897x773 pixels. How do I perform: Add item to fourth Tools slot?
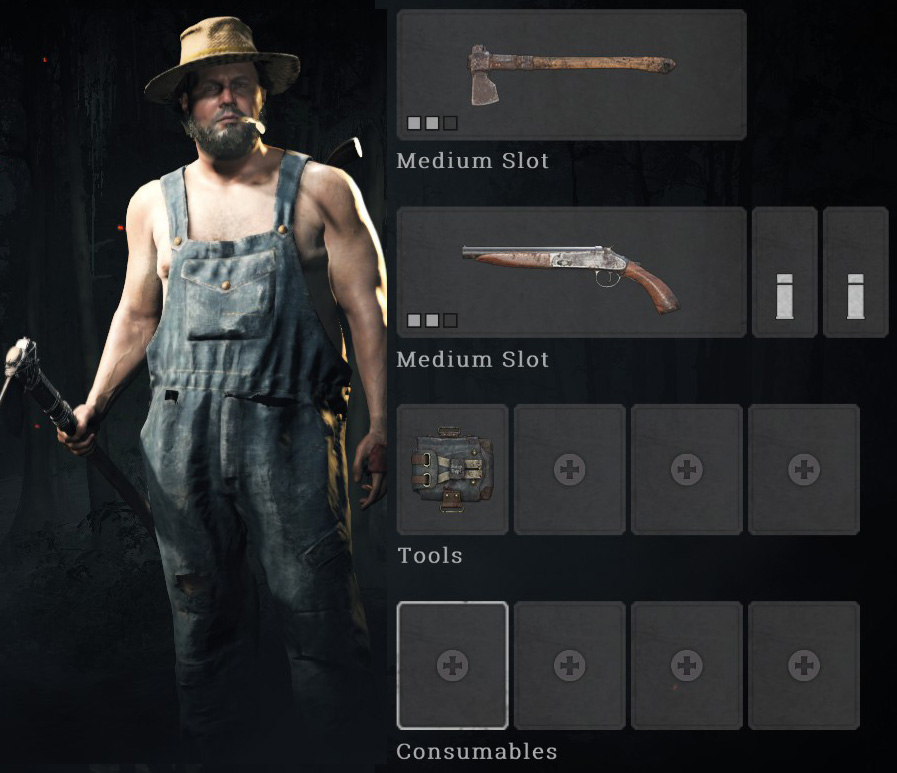(804, 470)
